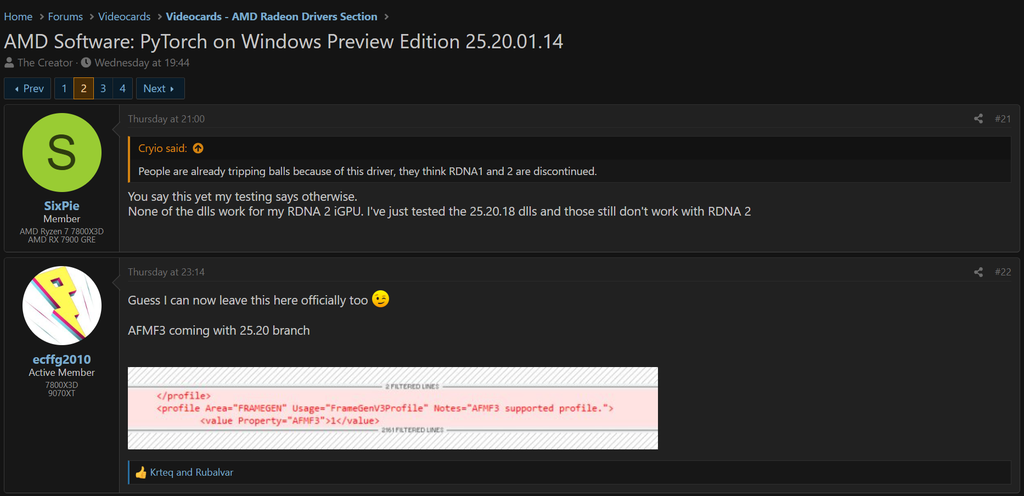The height and width of the screenshot is (496, 1024).
Task: Click the quoted text about RDNA1 and 2
Action: (x=368, y=172)
